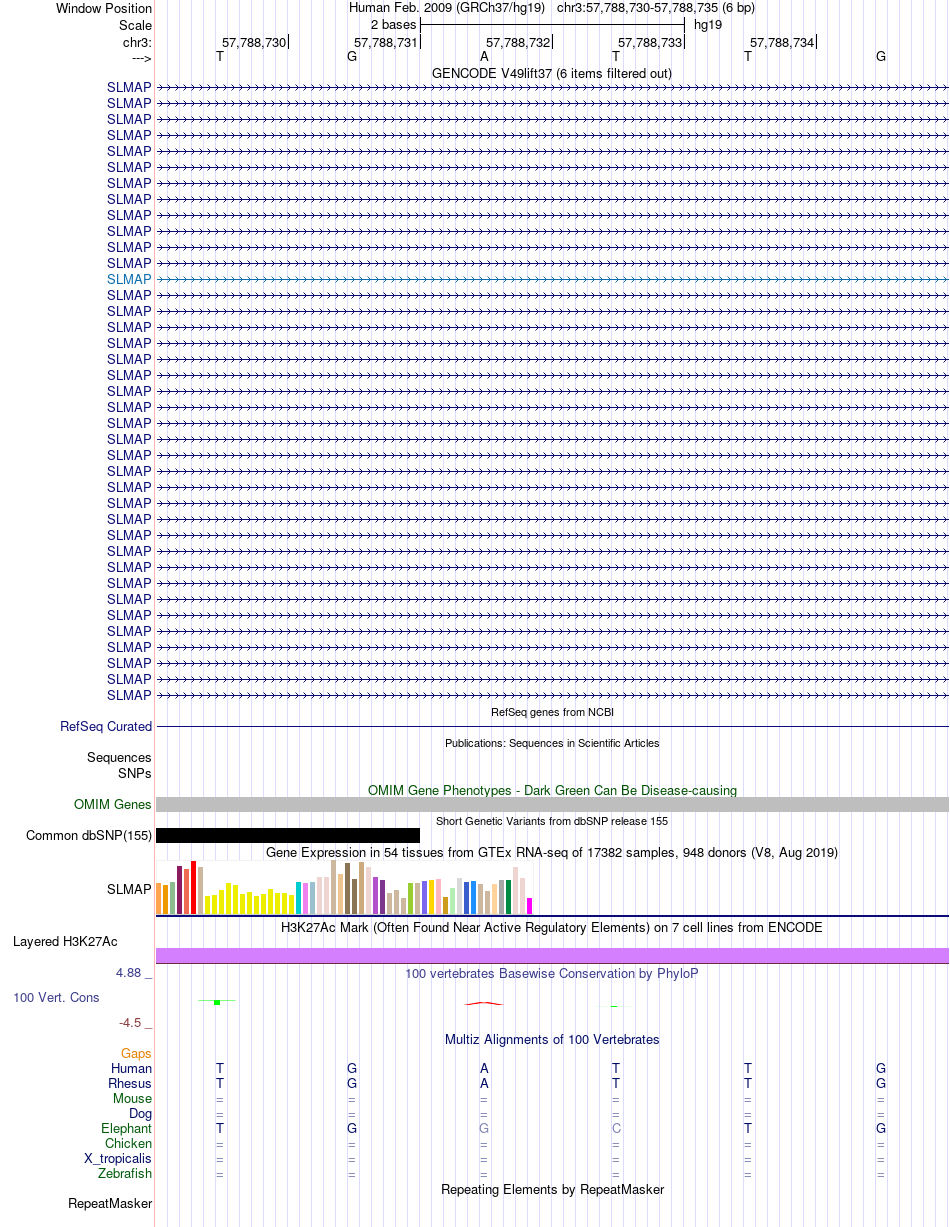This screenshot has height=1227, width=950.
Task: Select the Elephant alignment row label
Action: (126, 1129)
